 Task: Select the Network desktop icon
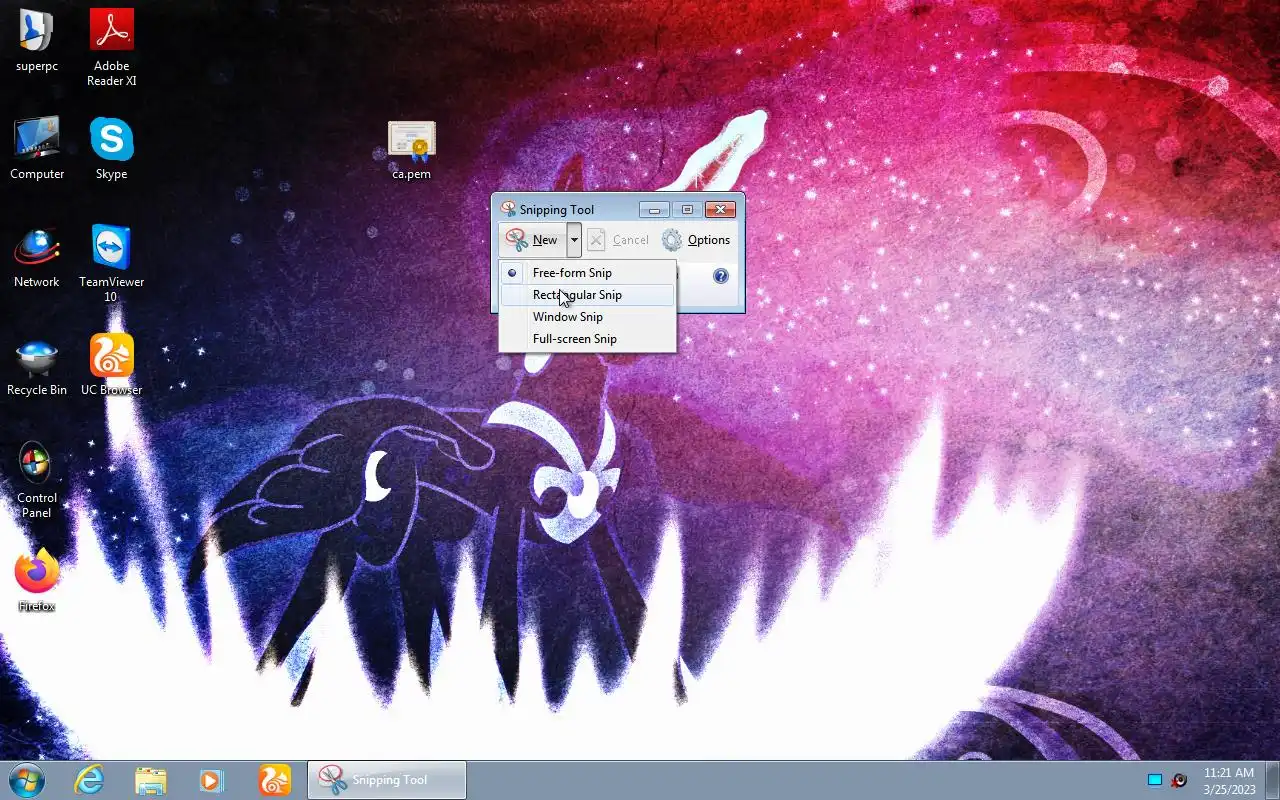(37, 257)
